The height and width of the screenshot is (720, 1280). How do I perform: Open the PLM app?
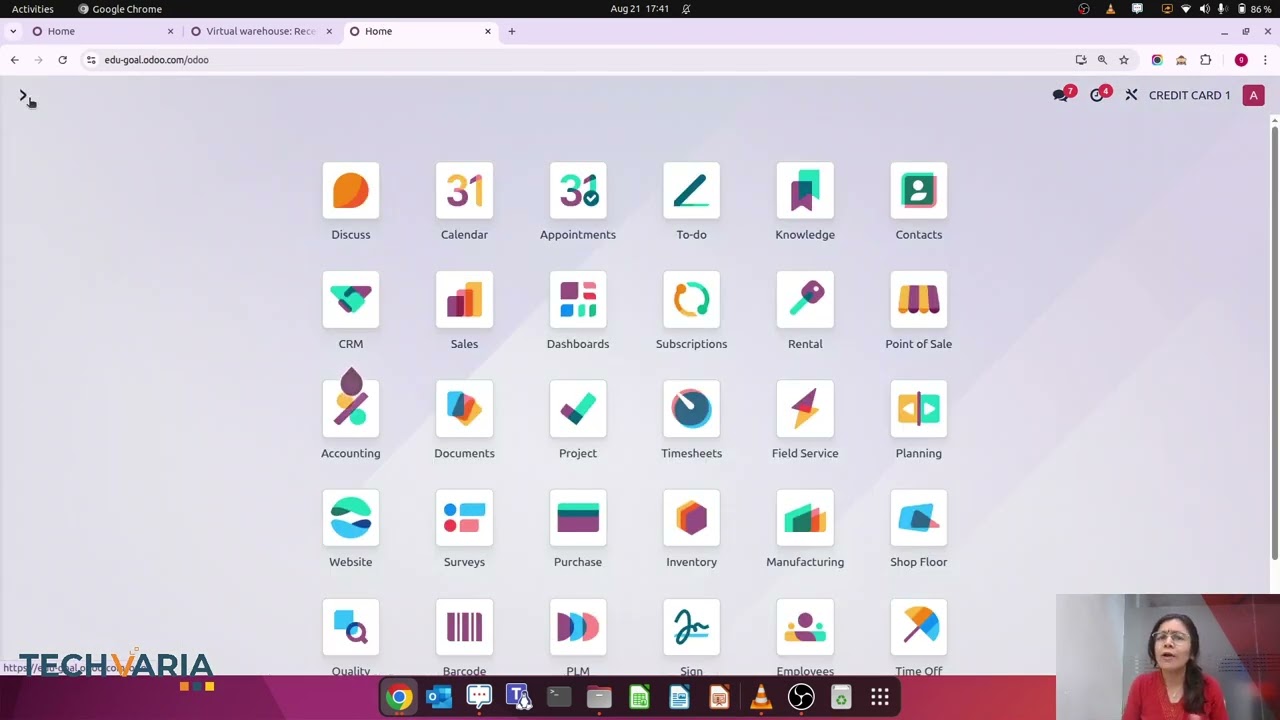pos(578,627)
